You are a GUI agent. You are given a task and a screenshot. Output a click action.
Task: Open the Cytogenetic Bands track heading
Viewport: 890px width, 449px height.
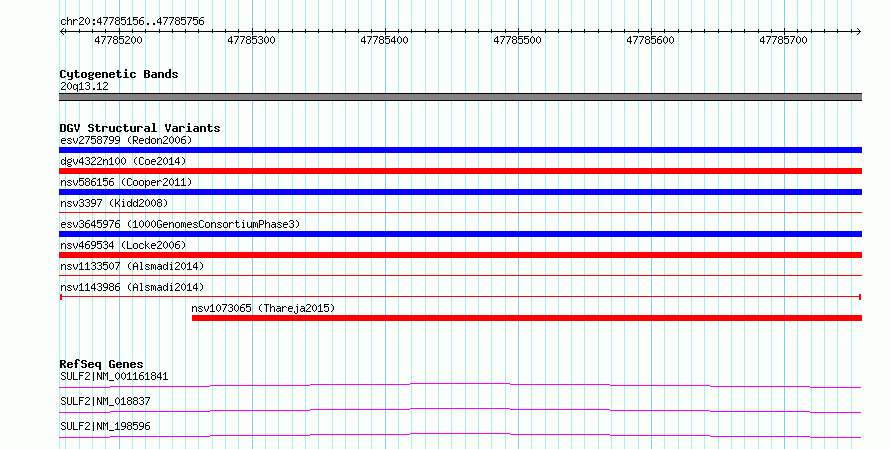[119, 74]
